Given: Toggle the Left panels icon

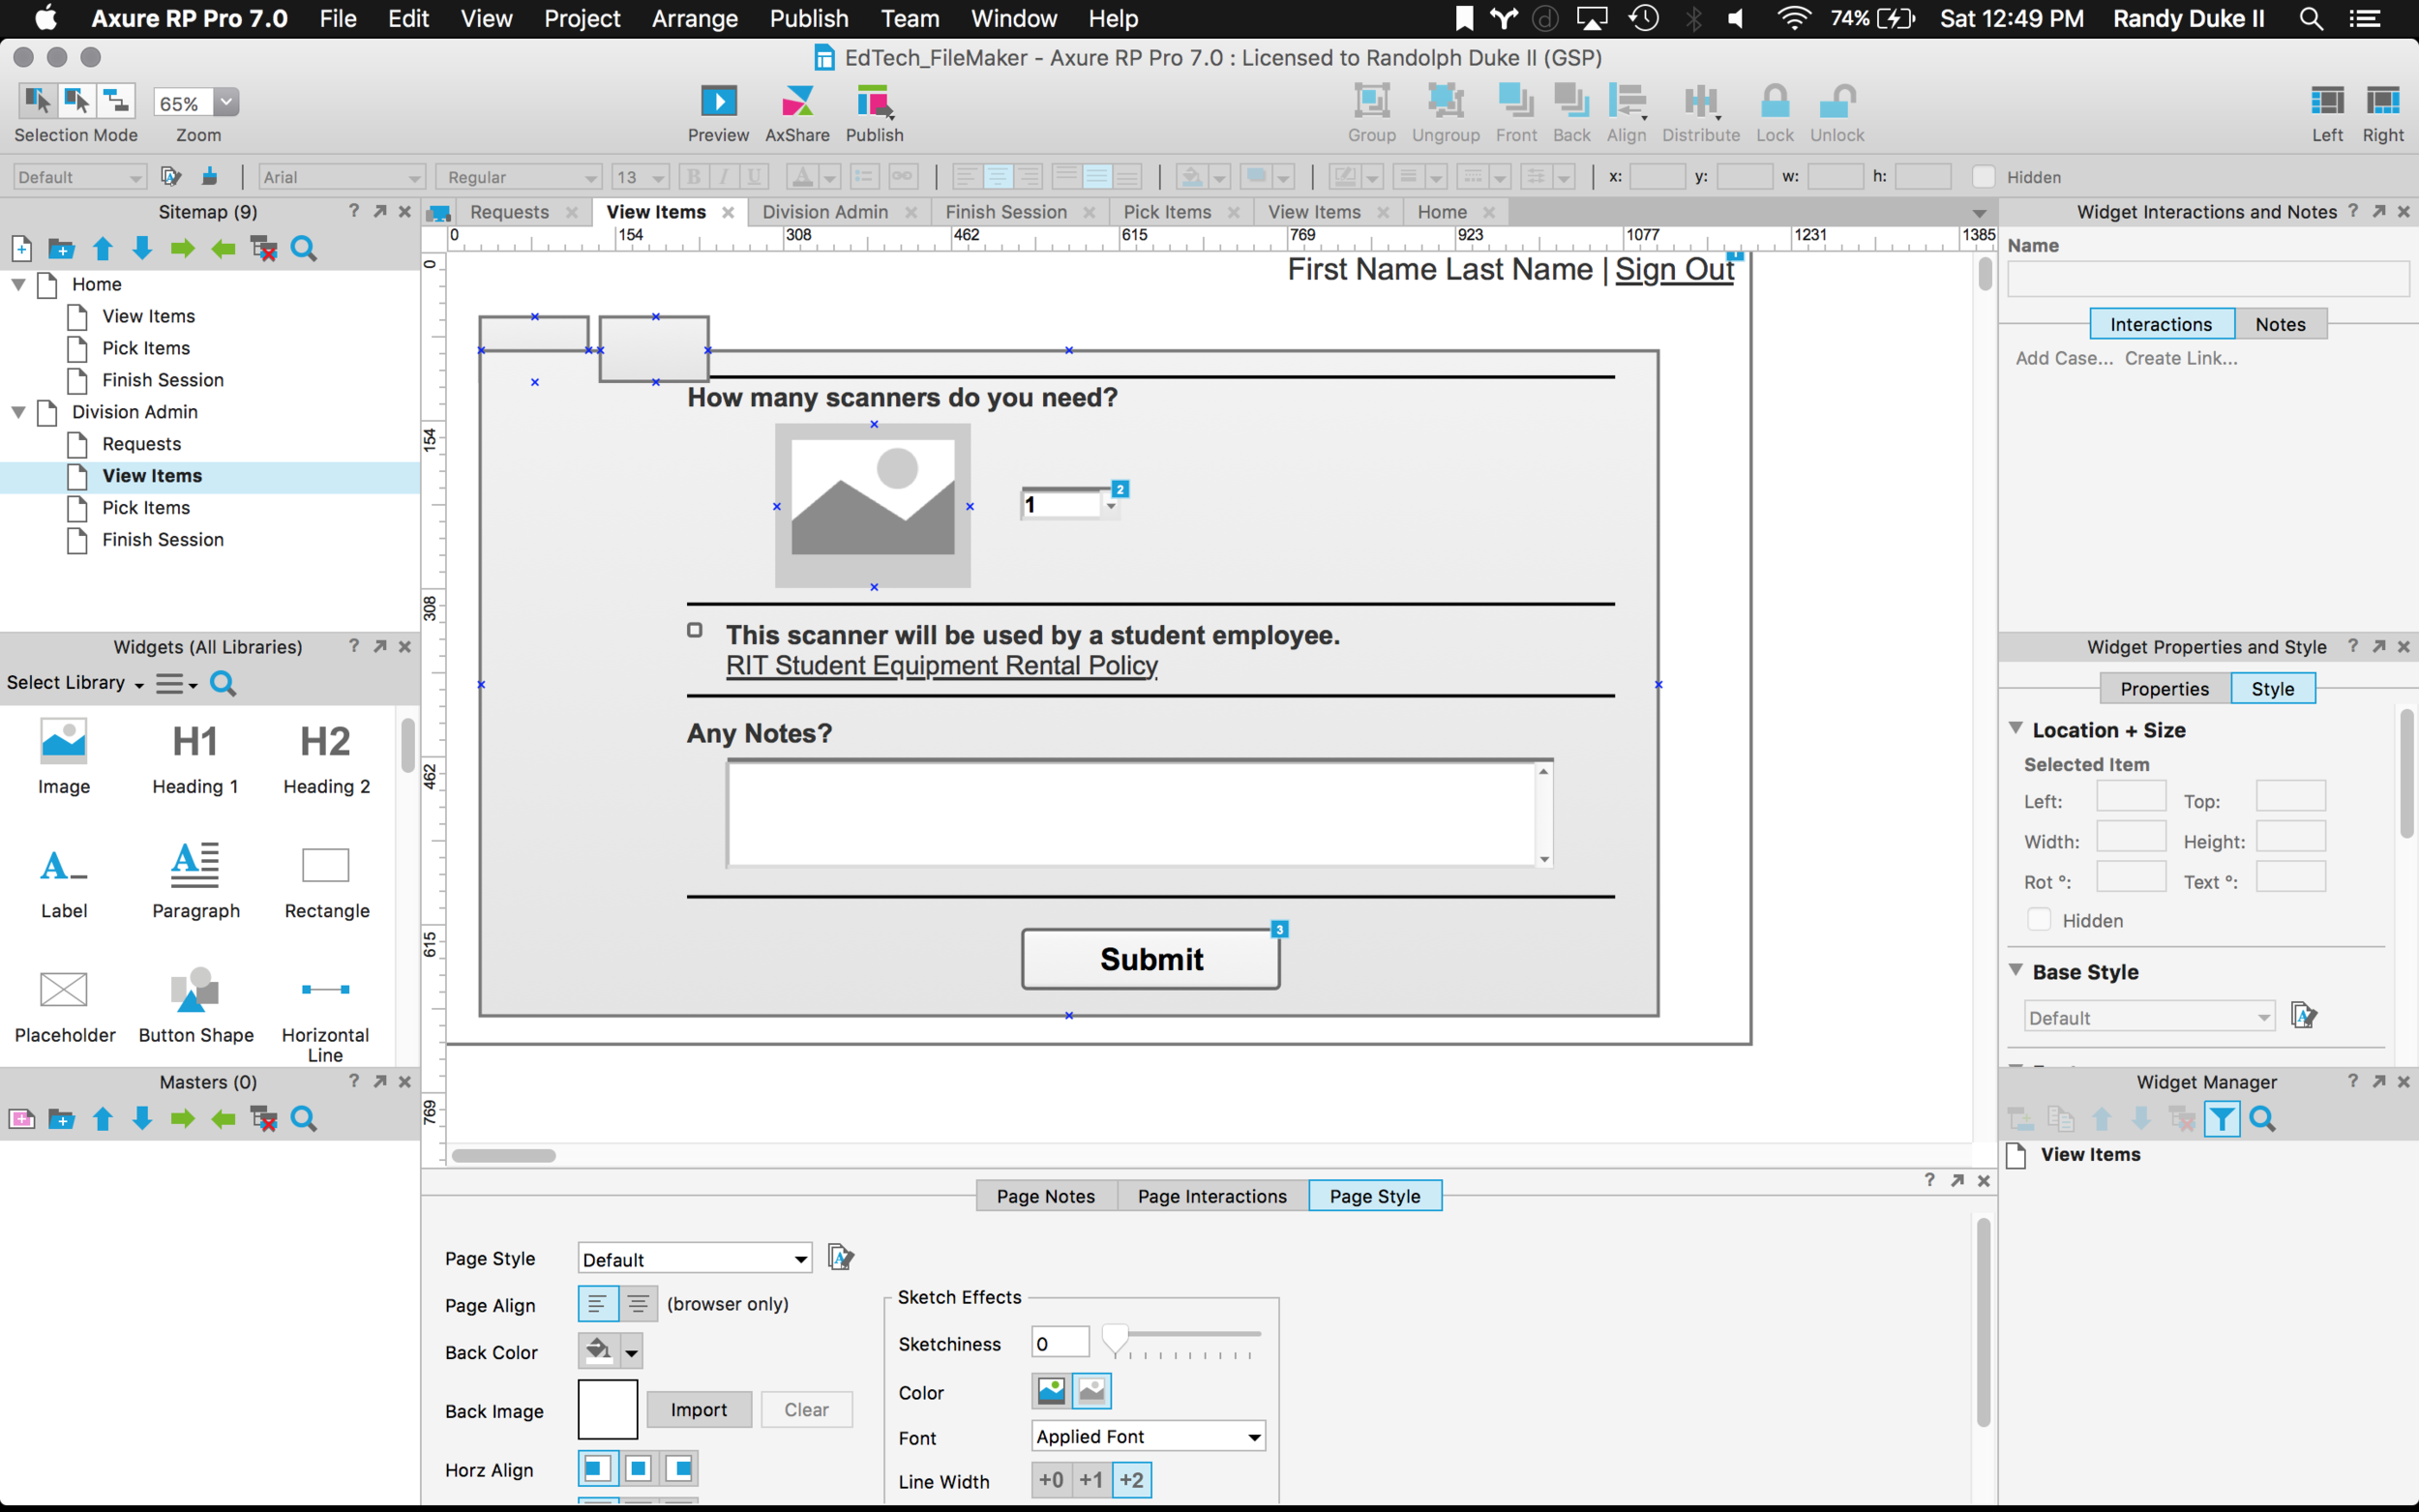Looking at the screenshot, I should pos(2327,101).
